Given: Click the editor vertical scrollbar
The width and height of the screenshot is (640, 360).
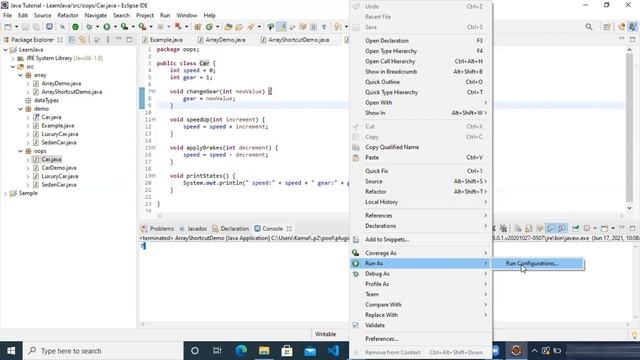Looking at the screenshot, I should (629, 127).
